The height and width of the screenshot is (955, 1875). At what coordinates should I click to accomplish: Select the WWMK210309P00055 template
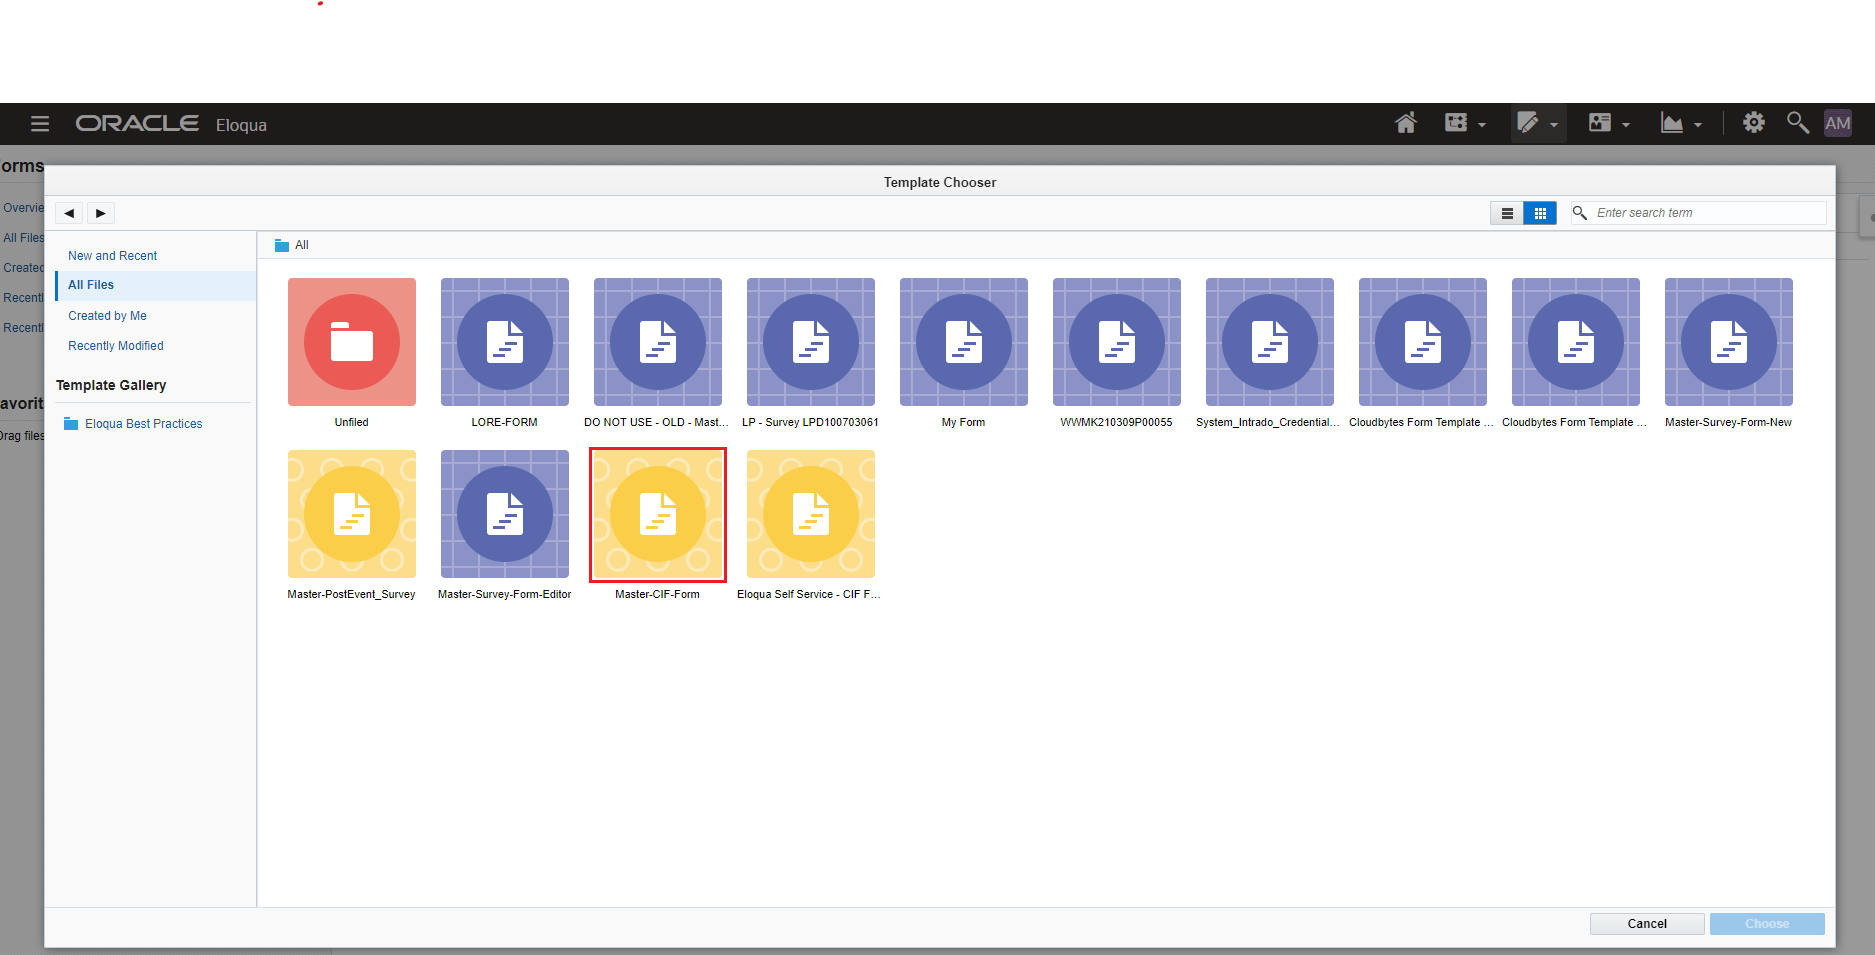point(1117,342)
